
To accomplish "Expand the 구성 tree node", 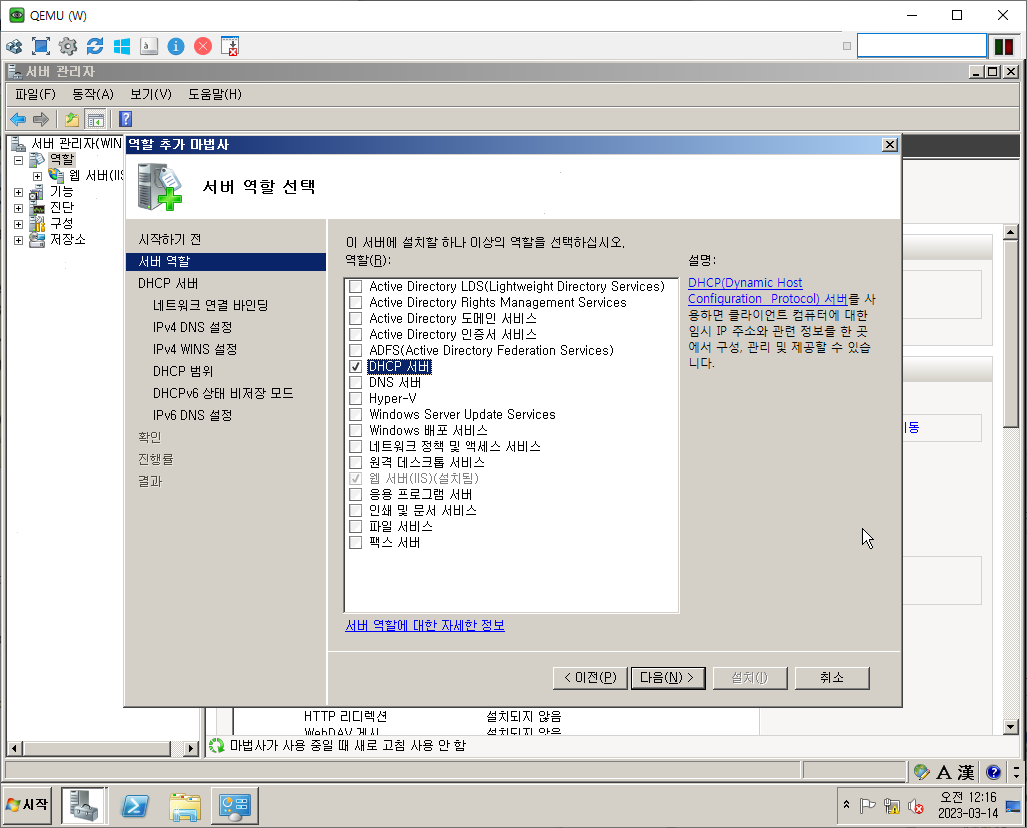I will tap(18, 224).
